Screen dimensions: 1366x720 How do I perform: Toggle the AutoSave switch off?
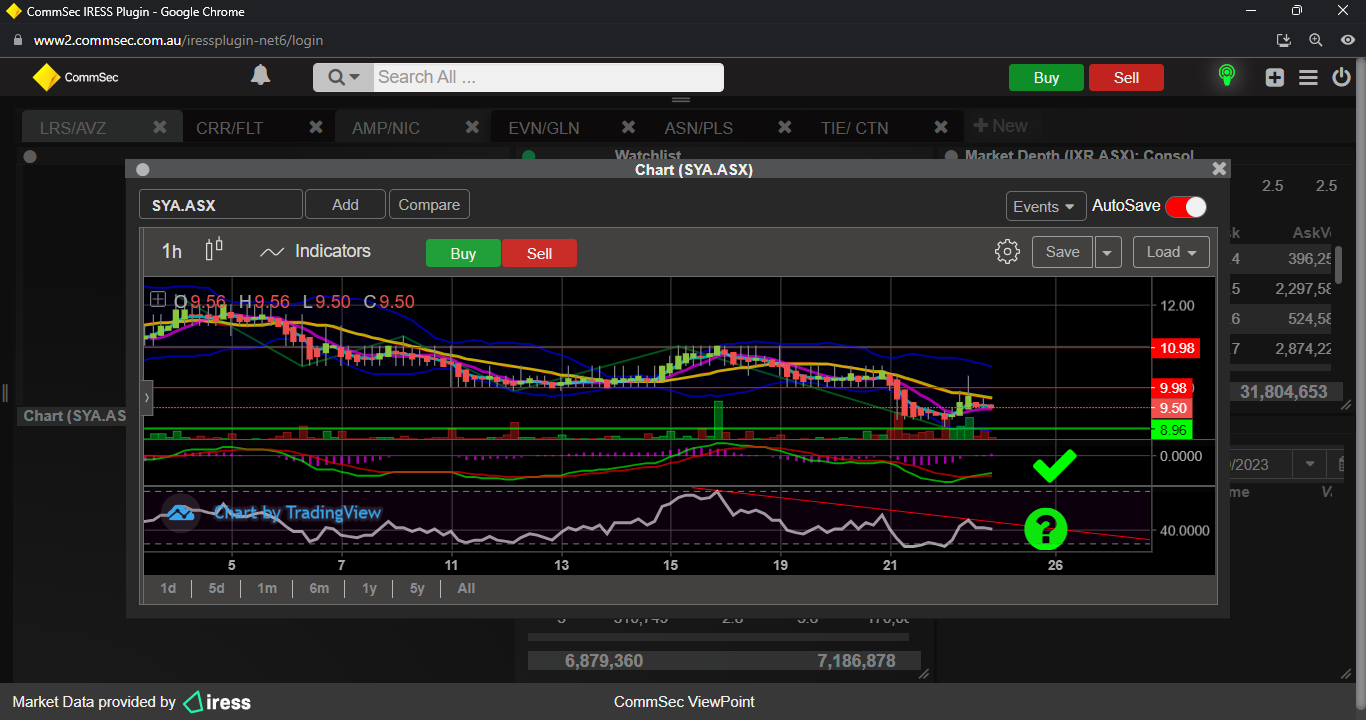(x=1186, y=206)
